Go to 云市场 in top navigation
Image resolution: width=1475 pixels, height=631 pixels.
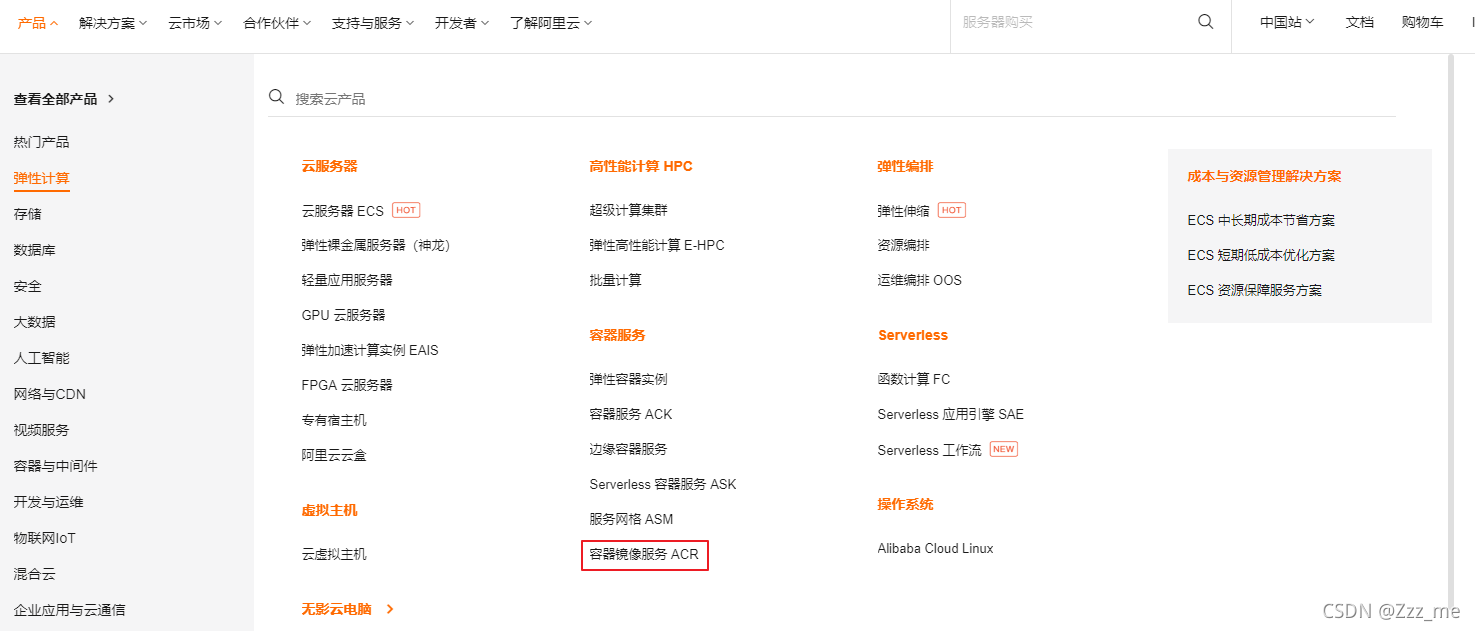tap(196, 23)
